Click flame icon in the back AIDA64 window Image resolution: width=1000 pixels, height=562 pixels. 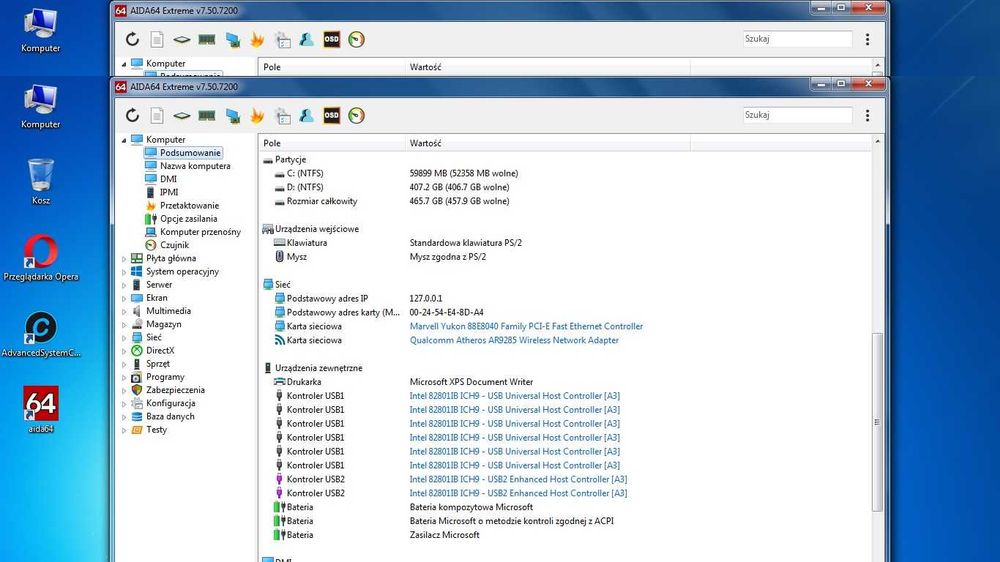point(257,40)
